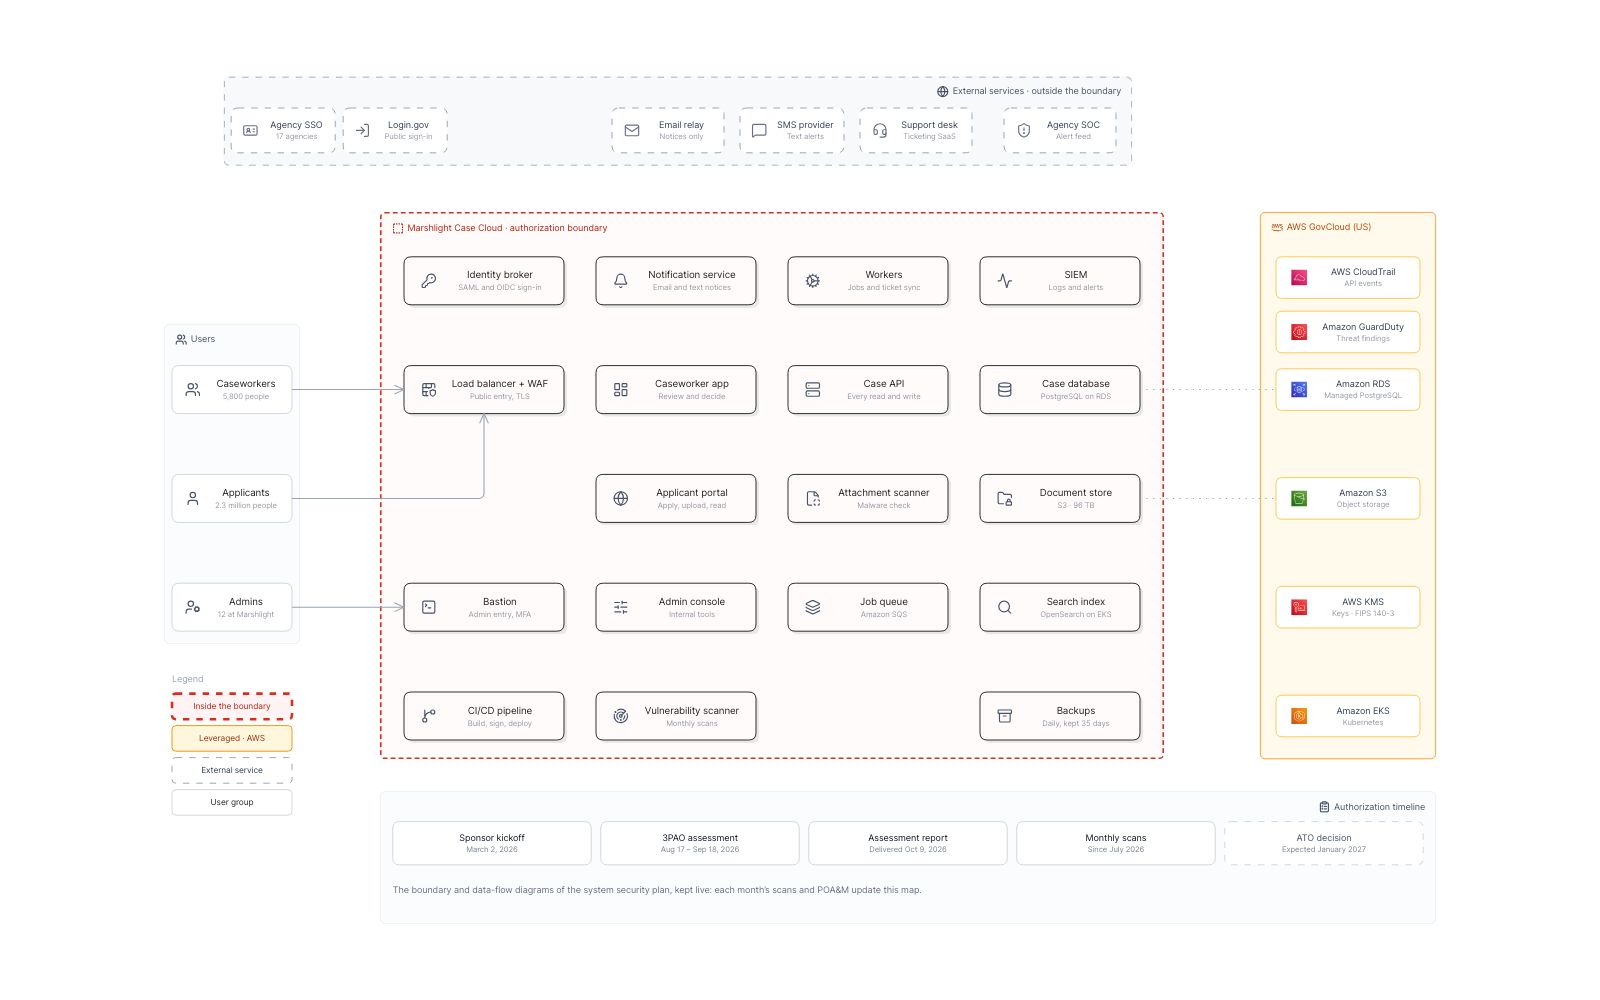Click the git branch icon on CI/CD pipeline

[x=429, y=717]
